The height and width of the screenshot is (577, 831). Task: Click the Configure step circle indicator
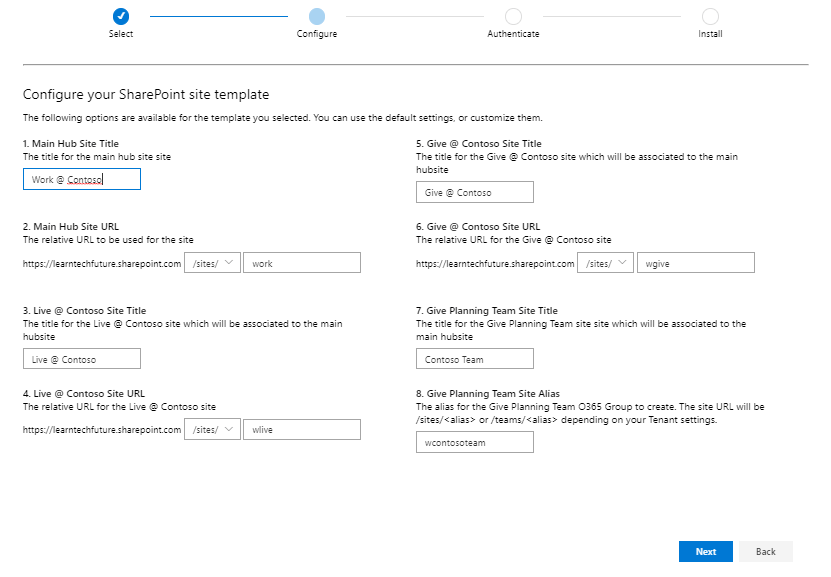[x=317, y=16]
